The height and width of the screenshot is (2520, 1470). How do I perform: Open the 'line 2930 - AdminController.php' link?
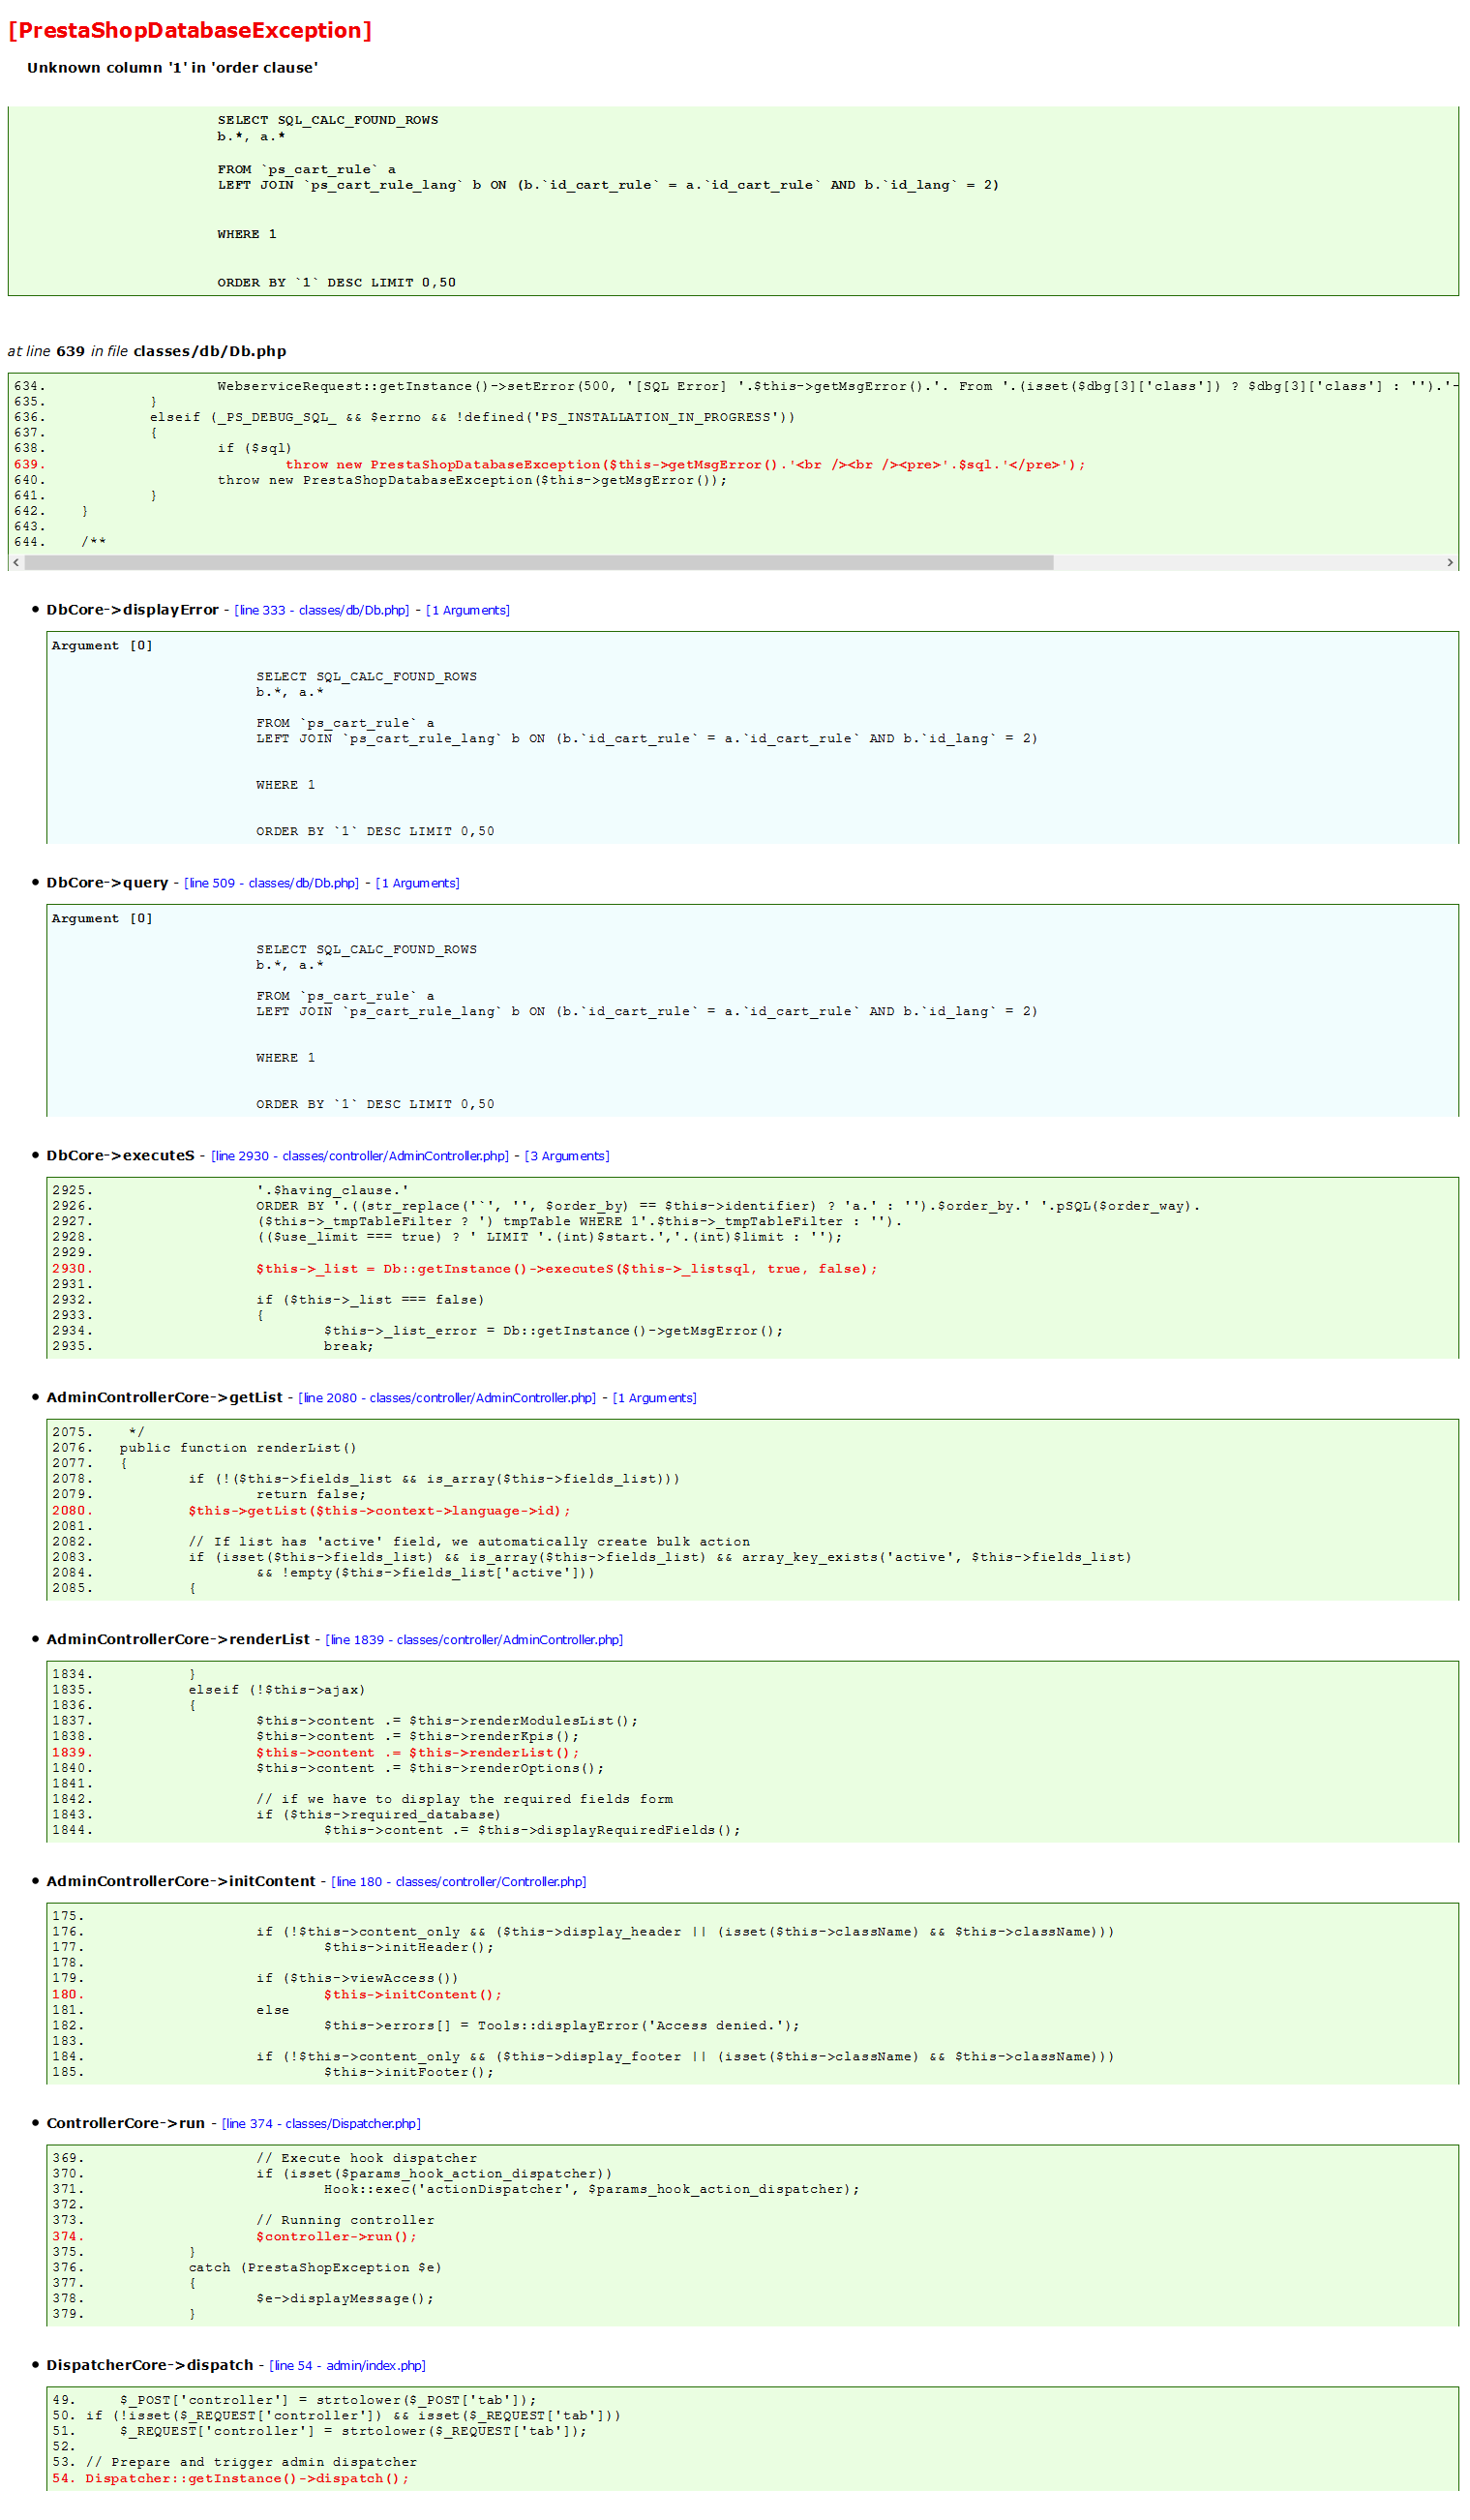tap(360, 1156)
